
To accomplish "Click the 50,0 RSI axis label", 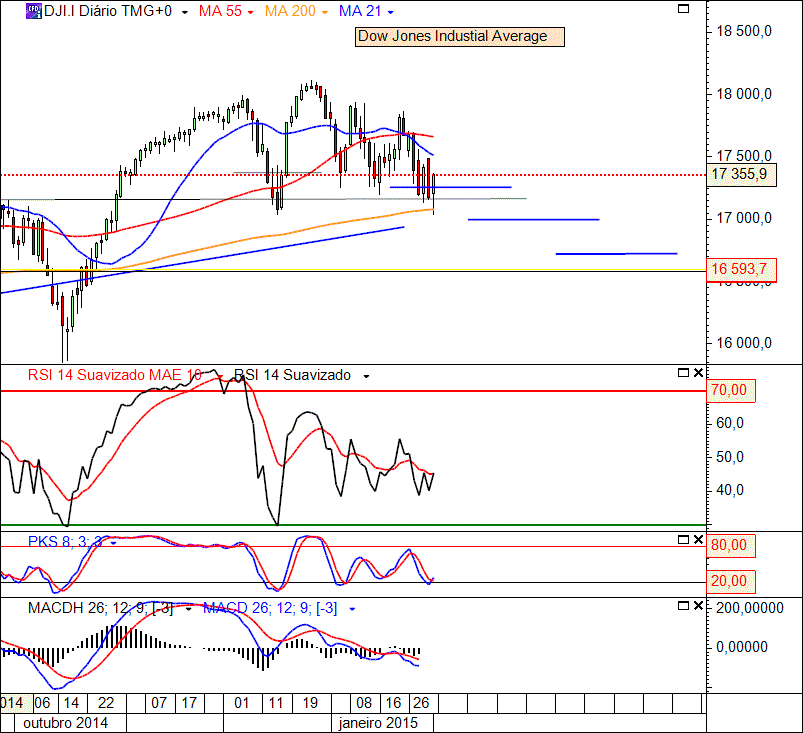I will click(x=729, y=457).
